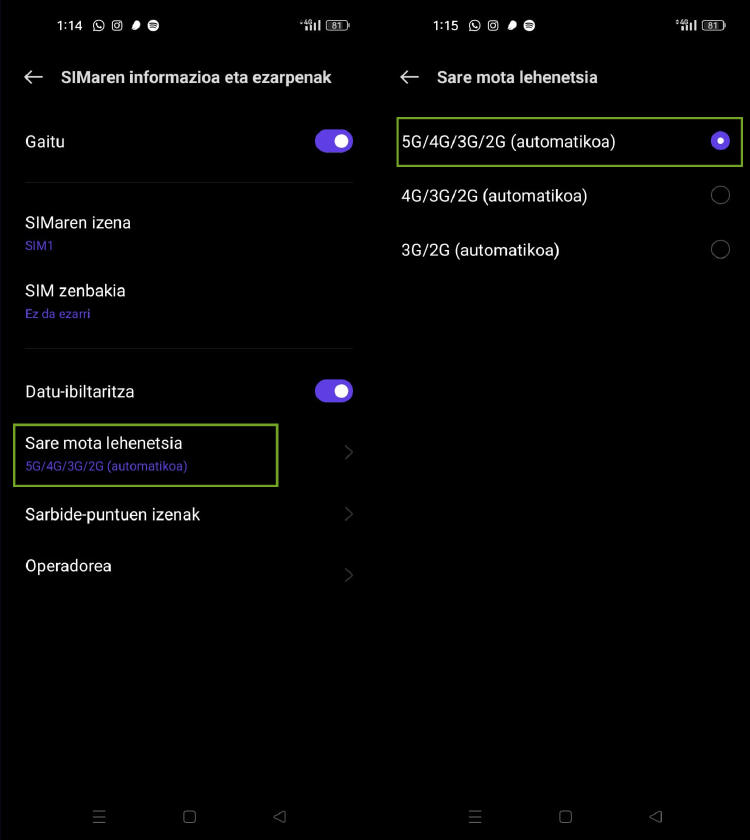This screenshot has height=840, width=750.
Task: Tap the signal strength icon in status bar
Action: coord(313,26)
